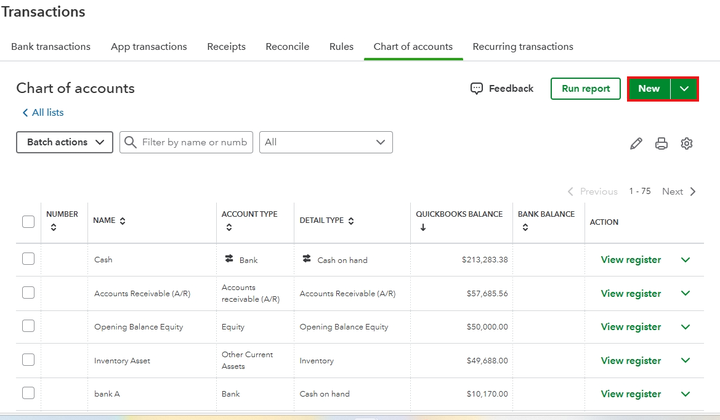Viewport: 720px width, 420px height.
Task: Sort by the Detail Type column arrows
Action: point(351,221)
